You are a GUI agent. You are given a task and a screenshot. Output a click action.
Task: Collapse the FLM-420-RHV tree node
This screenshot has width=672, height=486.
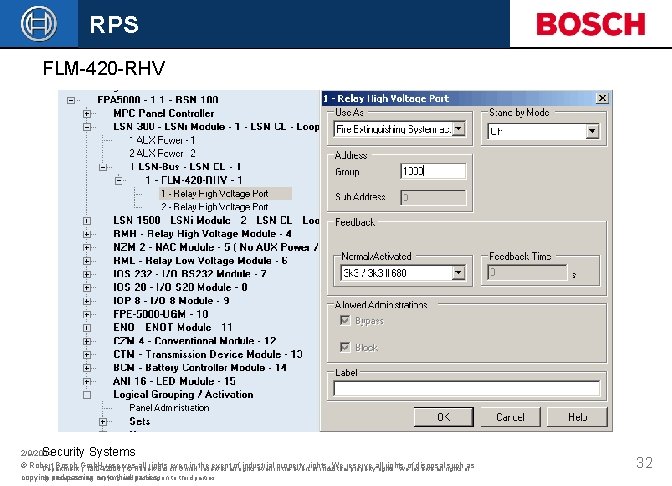click(119, 180)
